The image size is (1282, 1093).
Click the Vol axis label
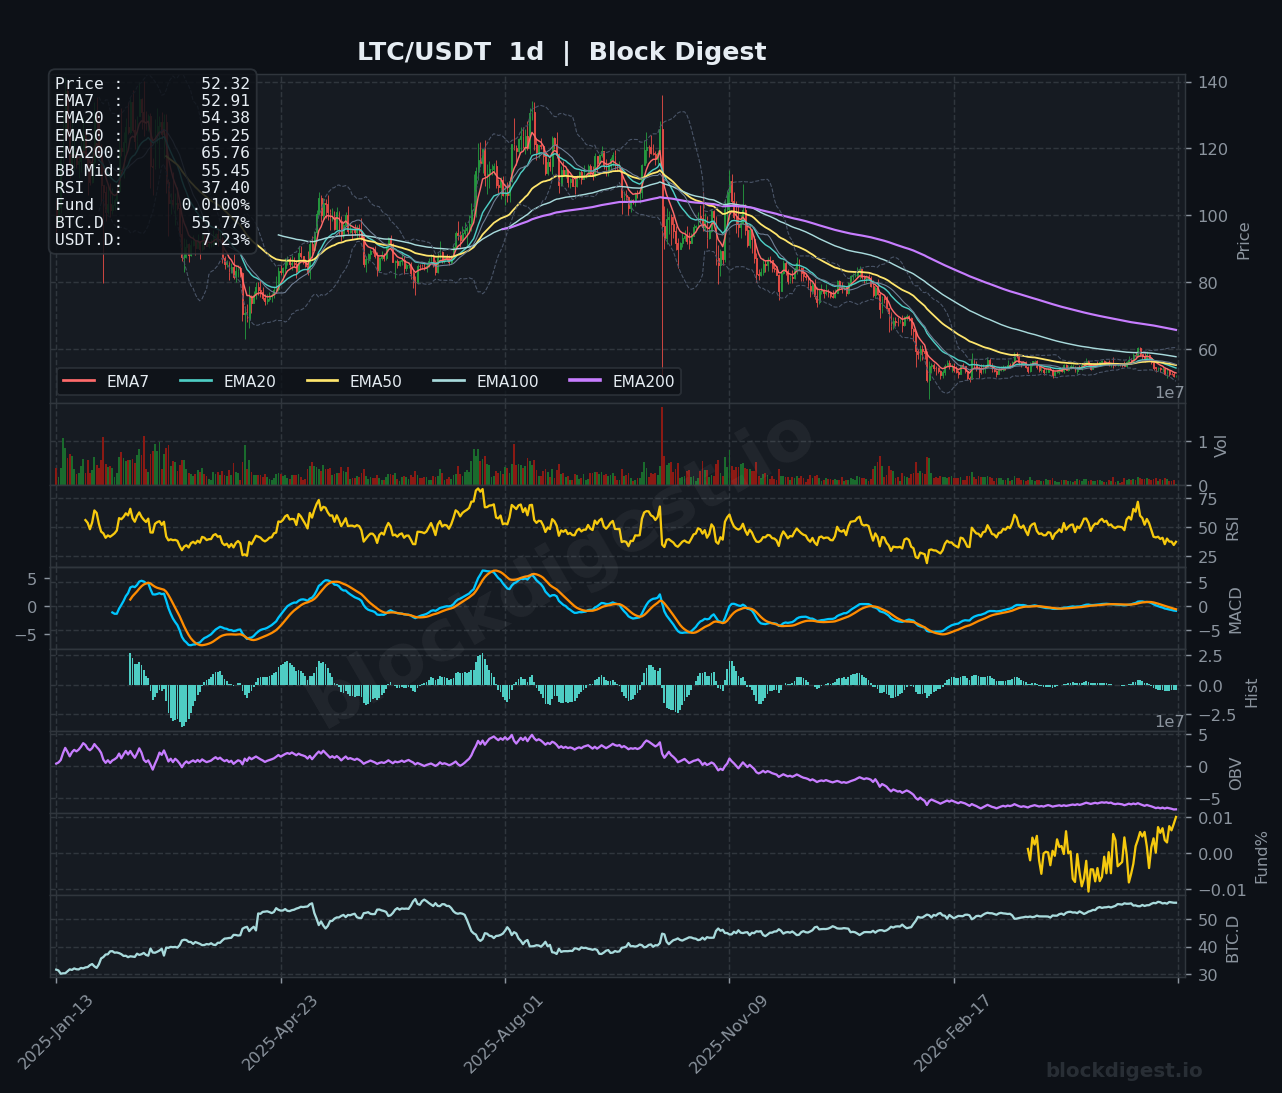point(1221,446)
